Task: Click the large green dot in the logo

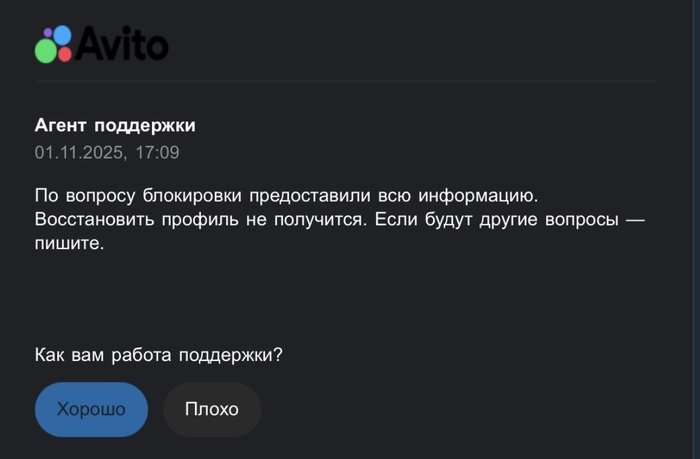Action: [45, 51]
